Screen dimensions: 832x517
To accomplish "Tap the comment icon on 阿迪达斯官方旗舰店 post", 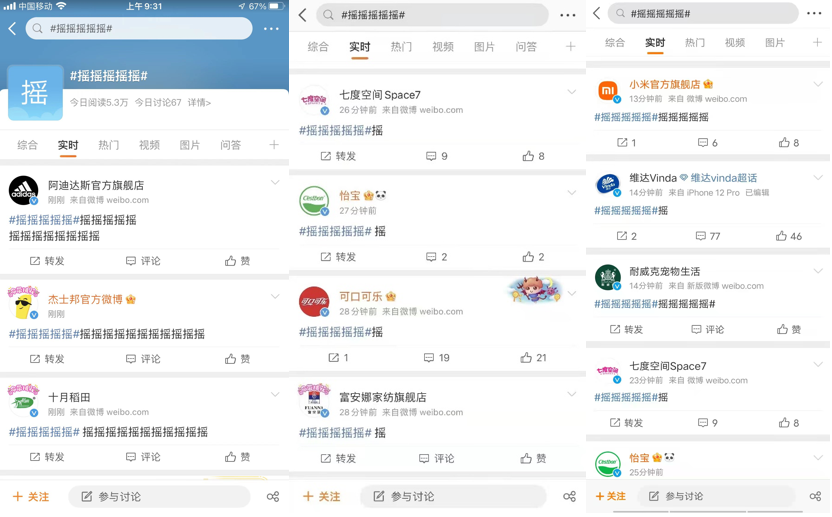I will point(131,261).
